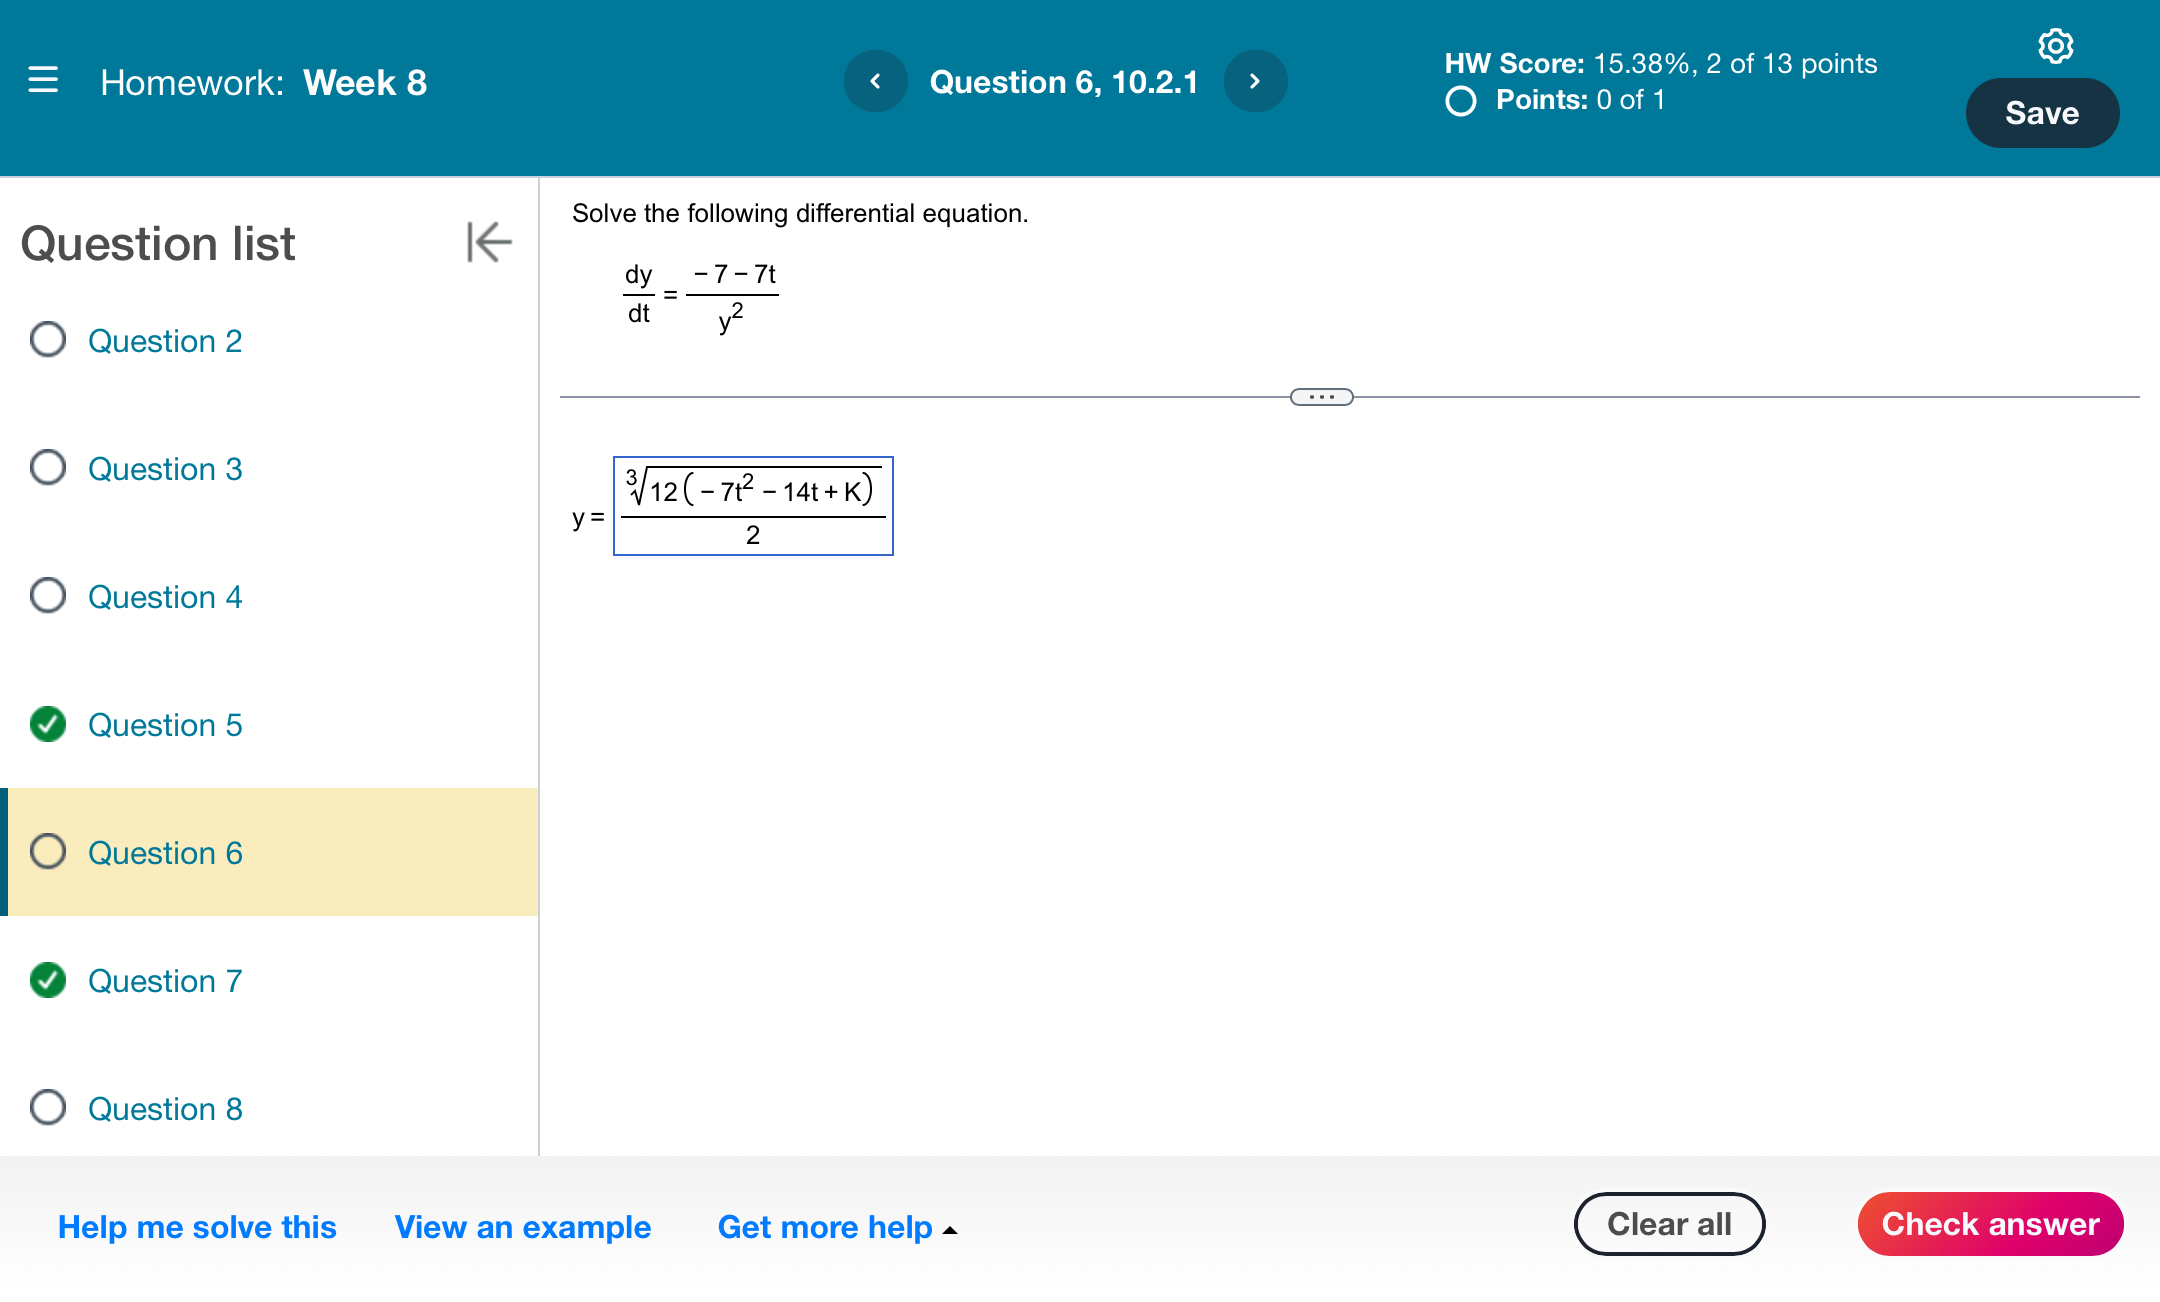Click inside the answer expression box
The height and width of the screenshot is (1302, 2160).
(x=752, y=507)
